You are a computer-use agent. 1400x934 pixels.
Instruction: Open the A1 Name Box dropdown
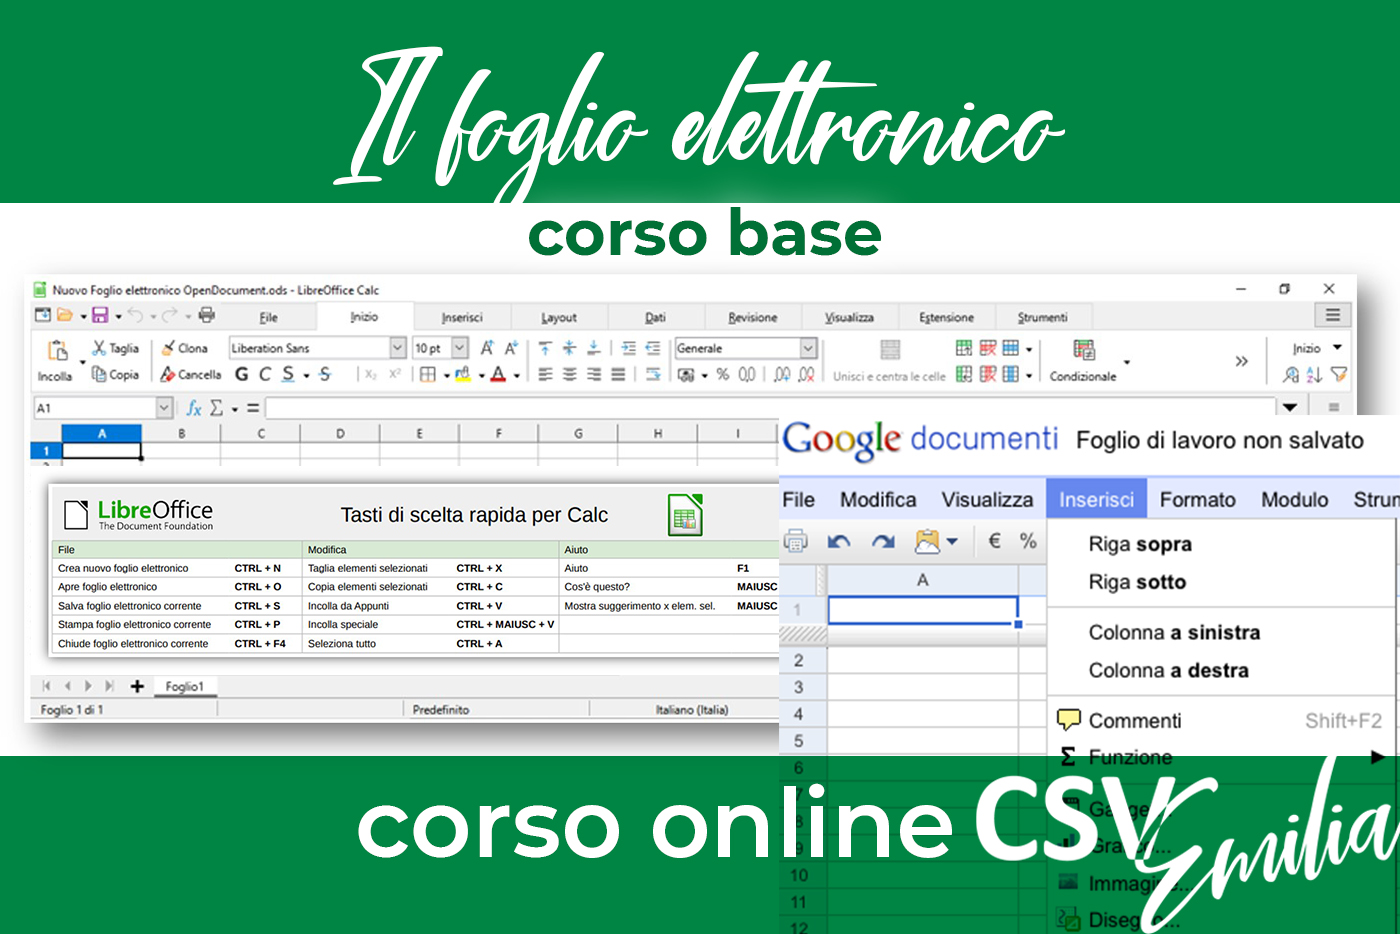pos(164,408)
